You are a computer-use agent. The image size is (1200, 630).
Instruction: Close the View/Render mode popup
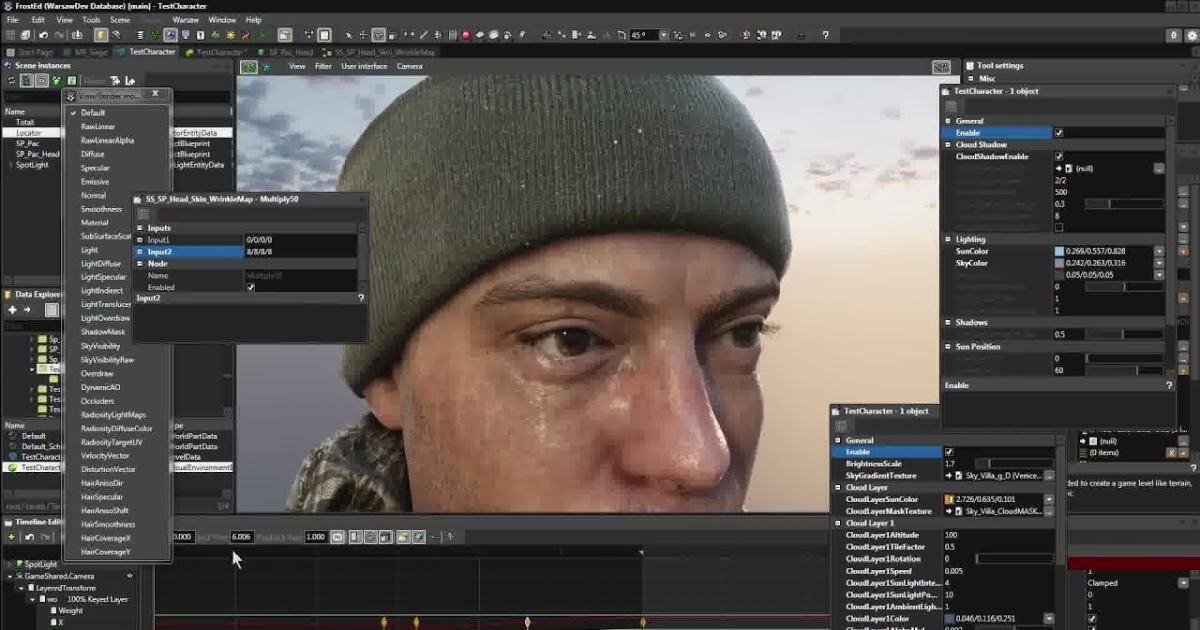click(x=155, y=94)
